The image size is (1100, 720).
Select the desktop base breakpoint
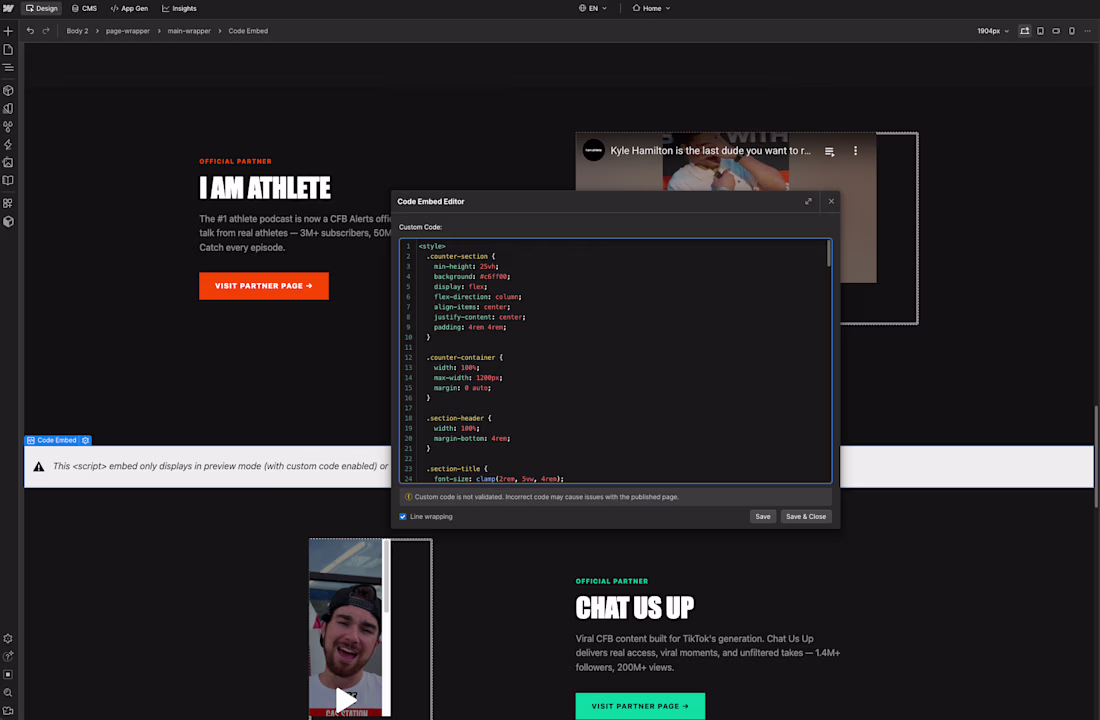pos(1025,31)
